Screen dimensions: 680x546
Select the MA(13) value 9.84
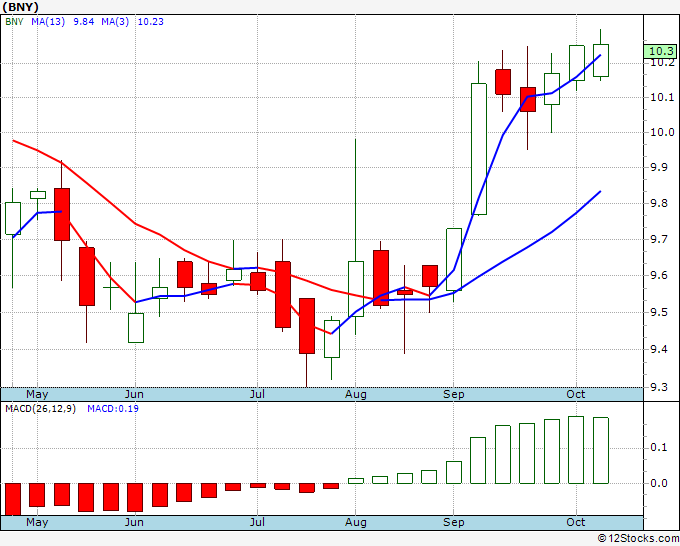[84, 22]
